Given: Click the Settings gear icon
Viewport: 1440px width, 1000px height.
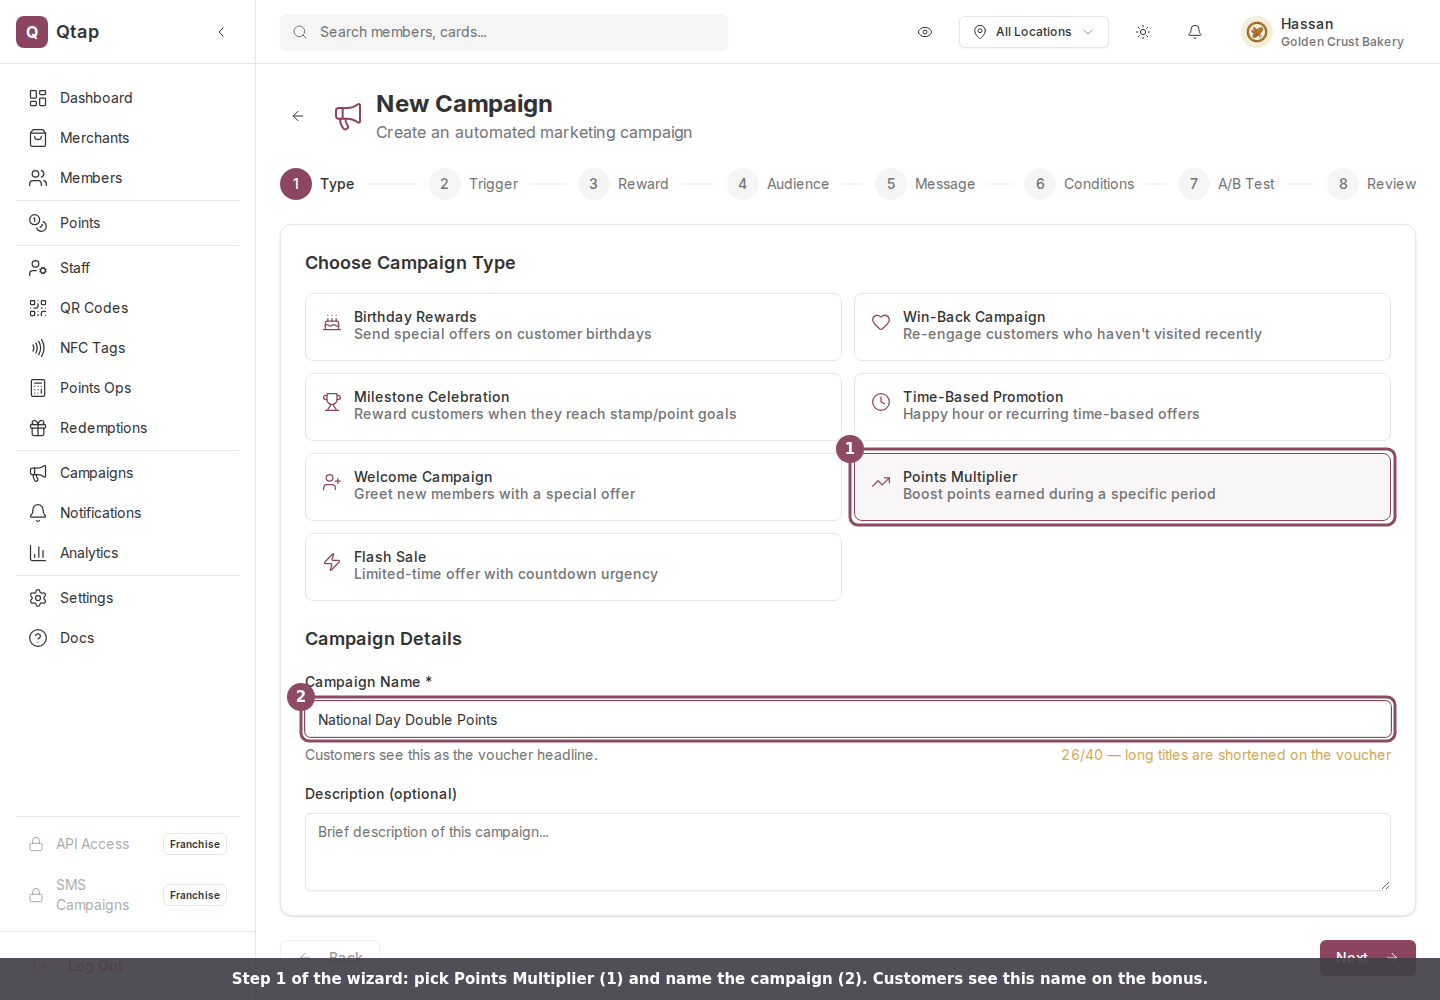Looking at the screenshot, I should (x=38, y=598).
